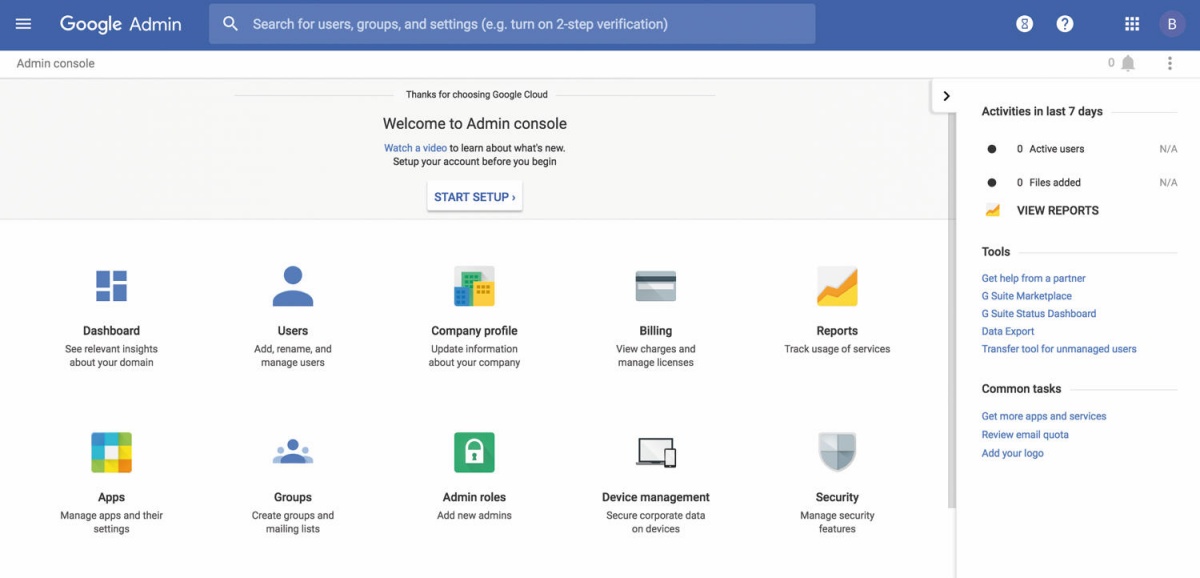
Task: Click the View Reports chart icon
Action: (992, 211)
